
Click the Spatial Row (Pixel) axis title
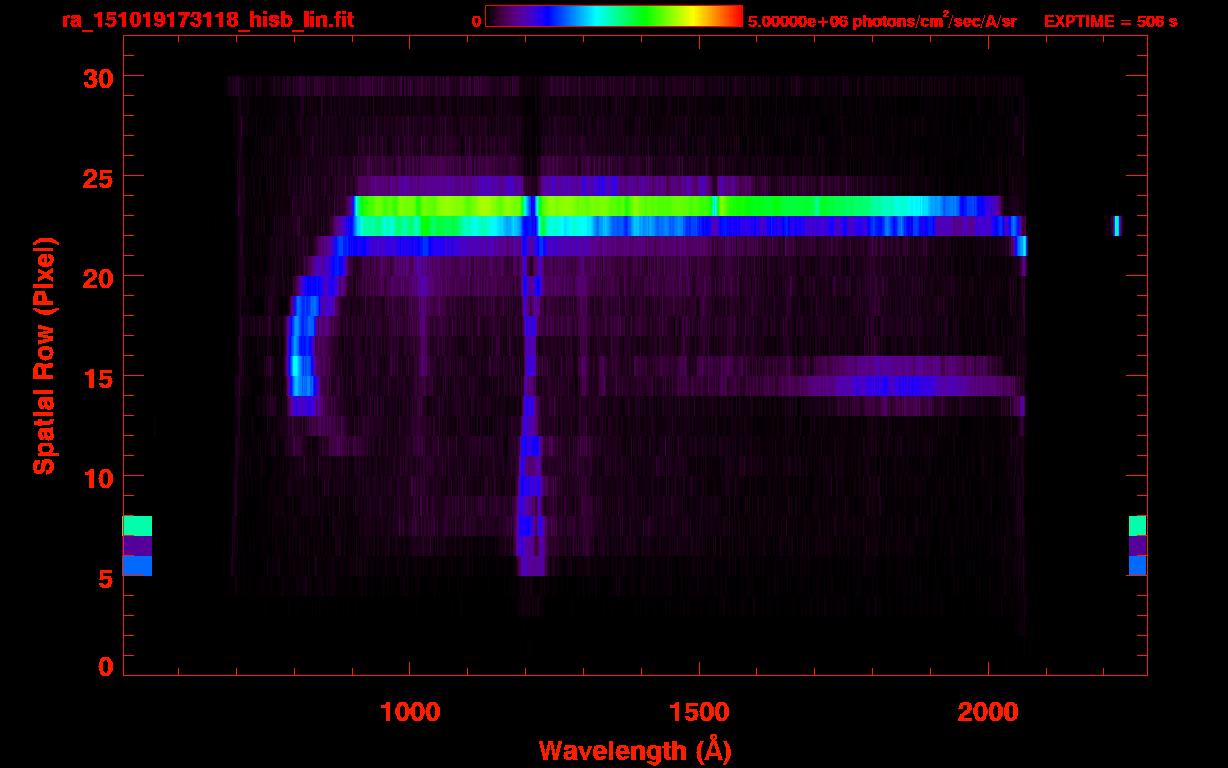pyautogui.click(x=43, y=356)
